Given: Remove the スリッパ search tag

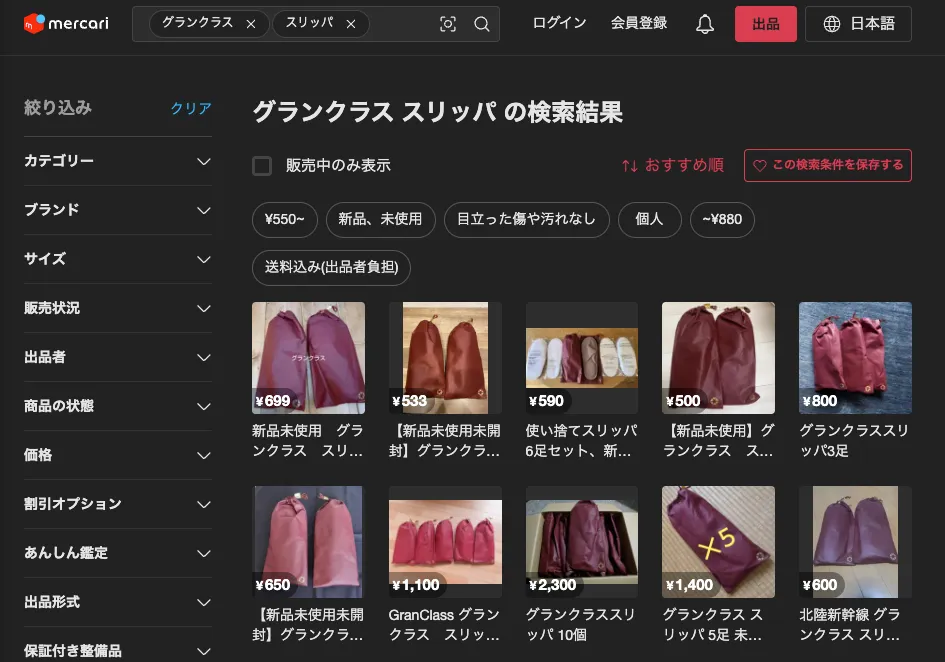Looking at the screenshot, I should [351, 24].
